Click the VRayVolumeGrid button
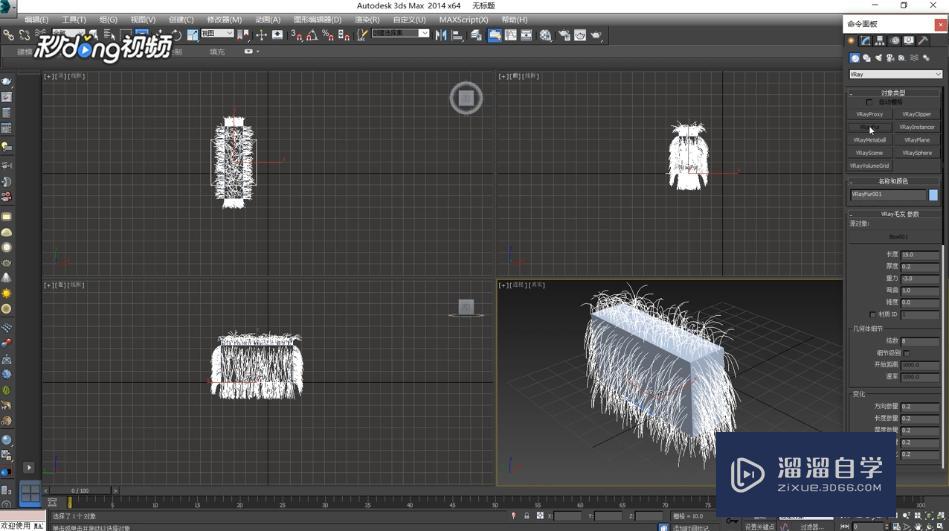 click(870, 165)
